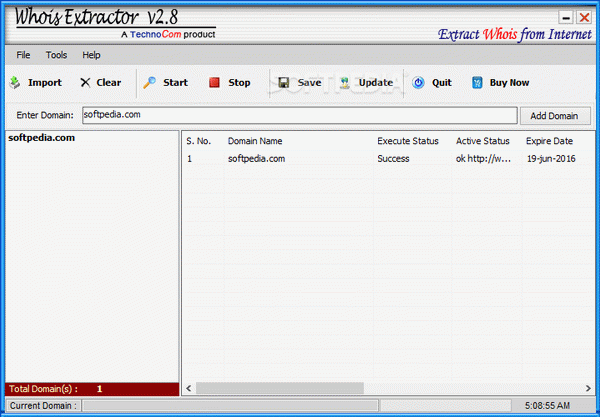Click the Add Domain button
Viewport: 600px width, 417px height.
(554, 116)
